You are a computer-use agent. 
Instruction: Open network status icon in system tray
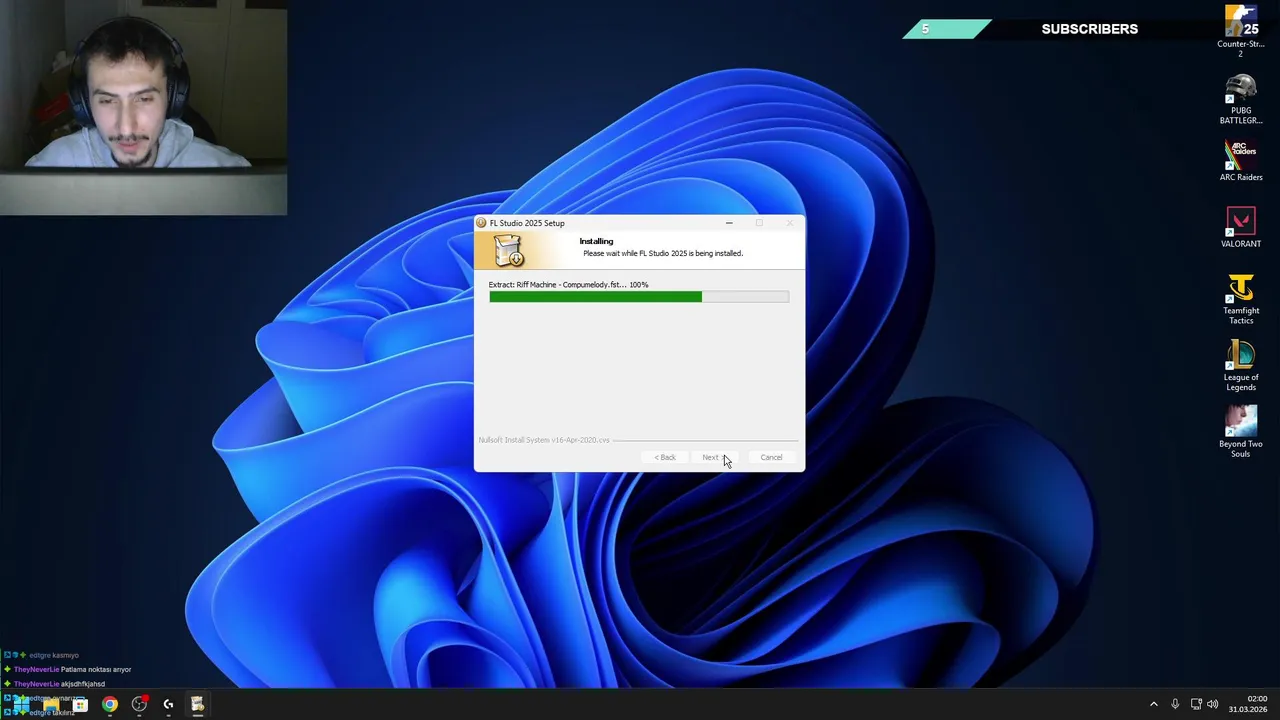click(x=1196, y=704)
